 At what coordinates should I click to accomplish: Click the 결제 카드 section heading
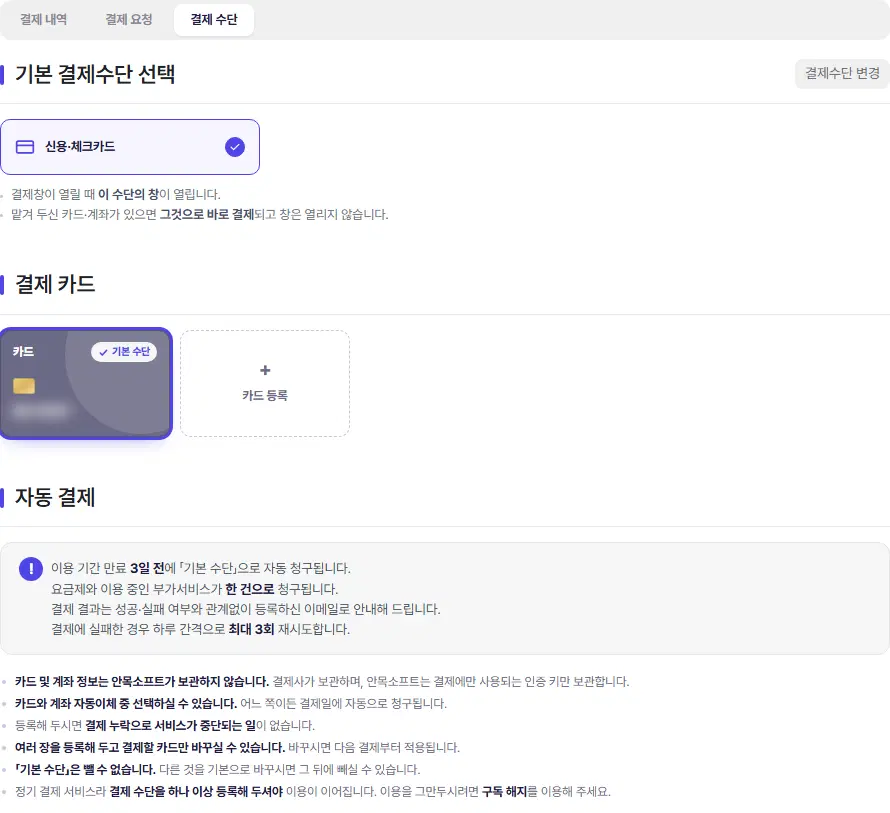[55, 284]
